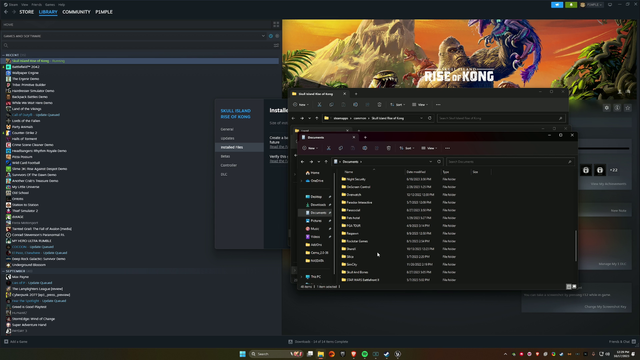Open the Friends menu in Steam

(x=36, y=4)
